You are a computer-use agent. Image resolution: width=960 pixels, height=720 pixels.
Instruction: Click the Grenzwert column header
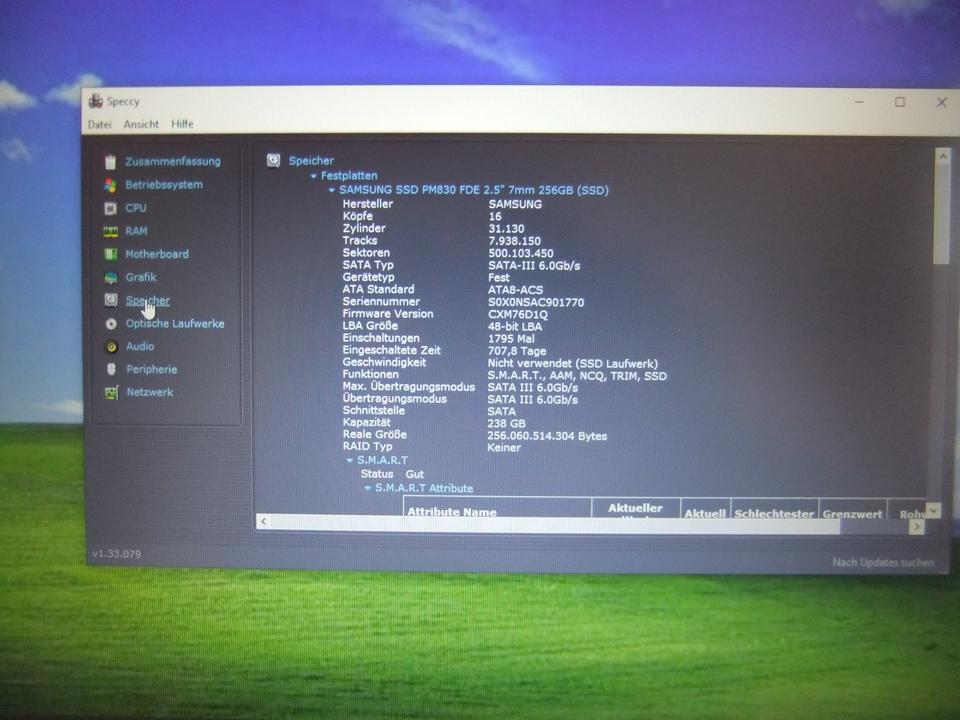point(852,514)
